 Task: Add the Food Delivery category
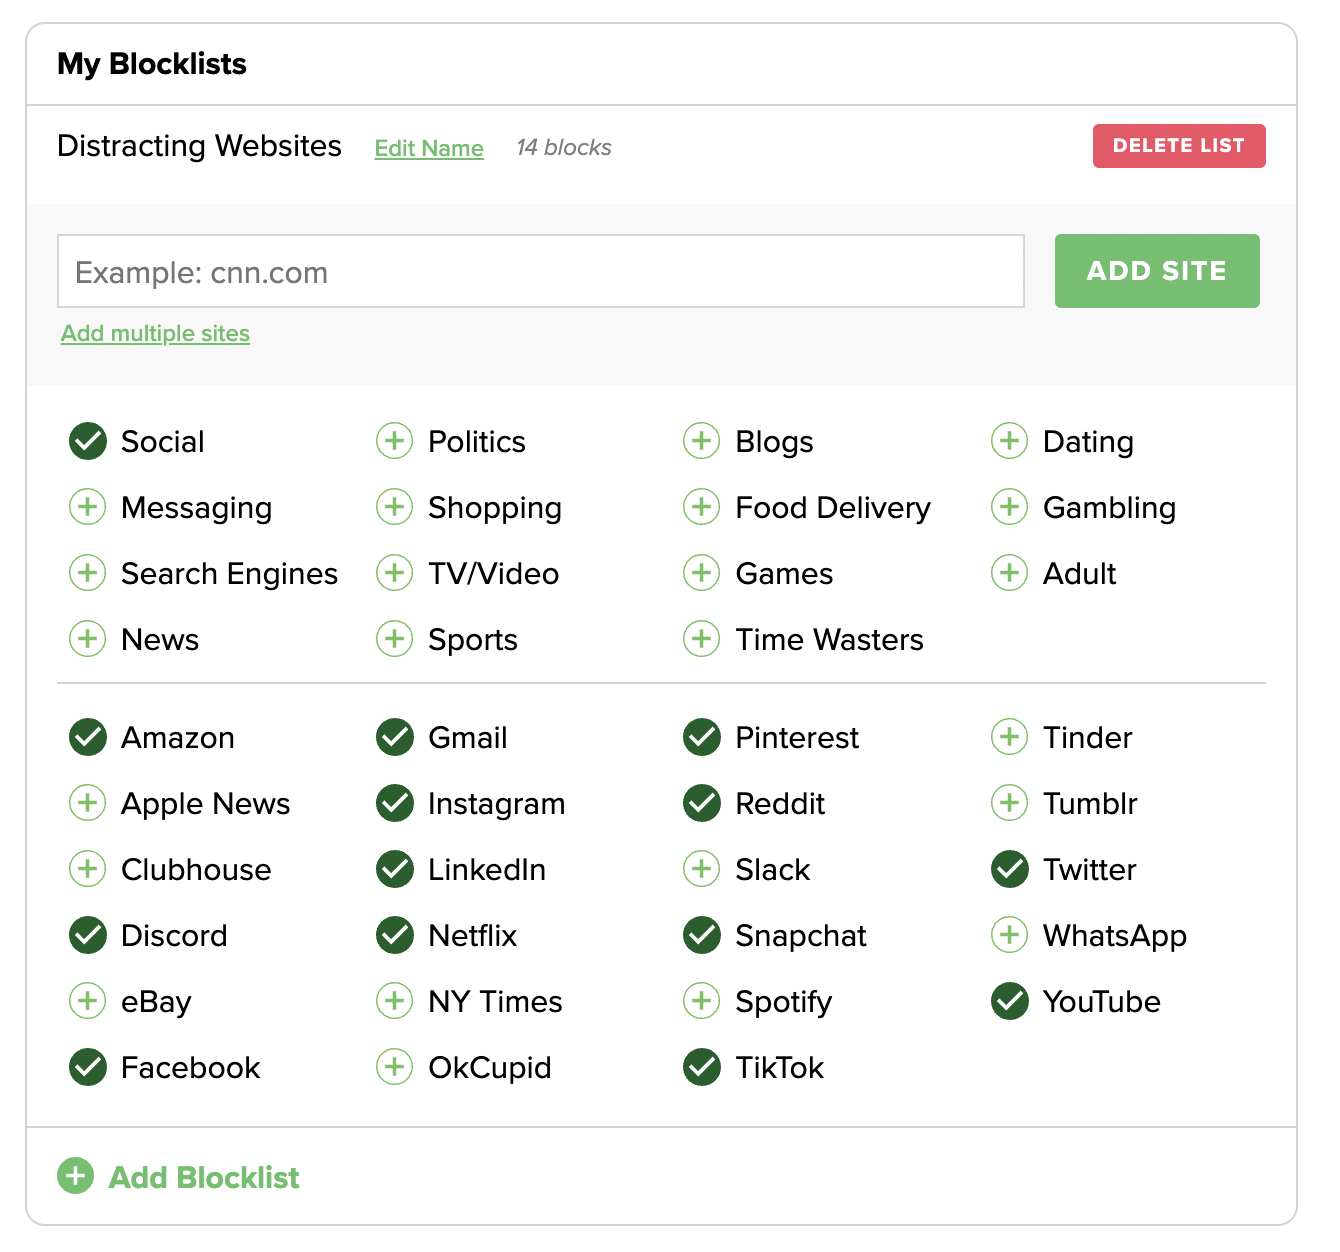(702, 507)
